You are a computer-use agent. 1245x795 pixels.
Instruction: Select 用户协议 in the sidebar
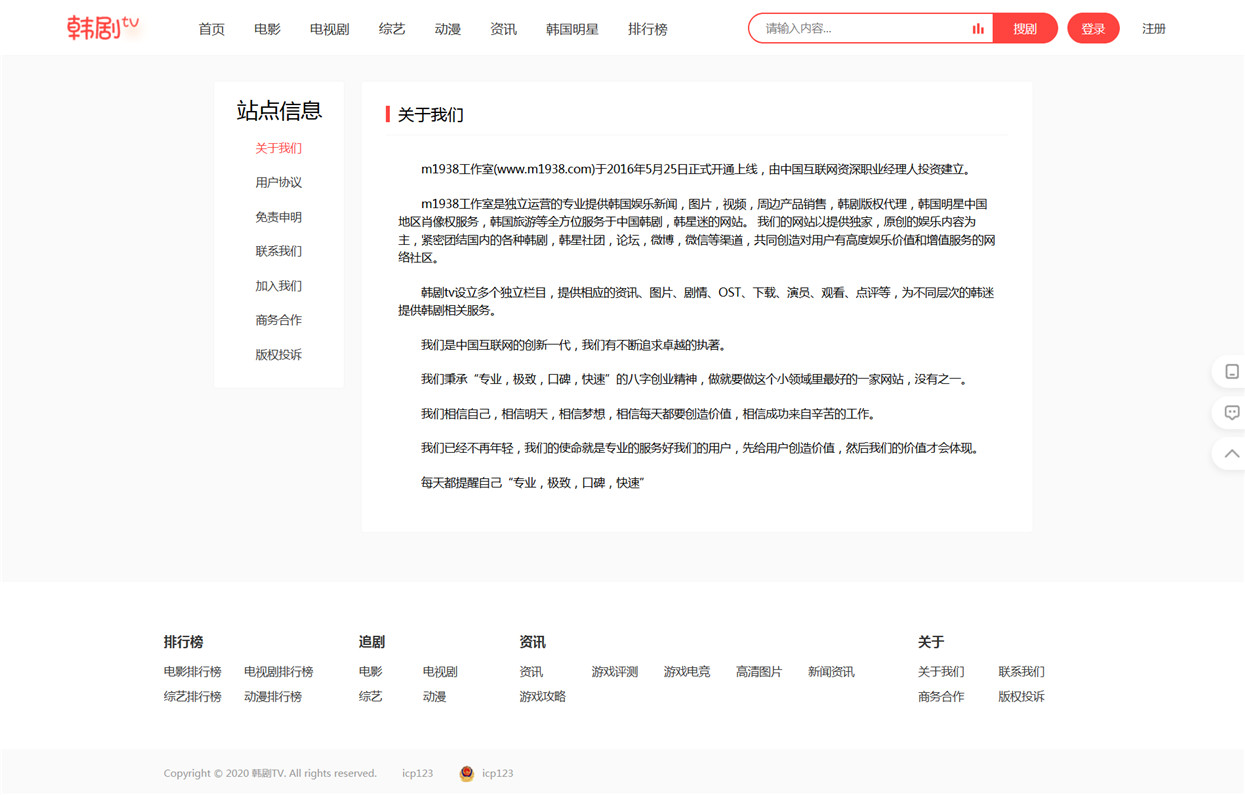(278, 183)
